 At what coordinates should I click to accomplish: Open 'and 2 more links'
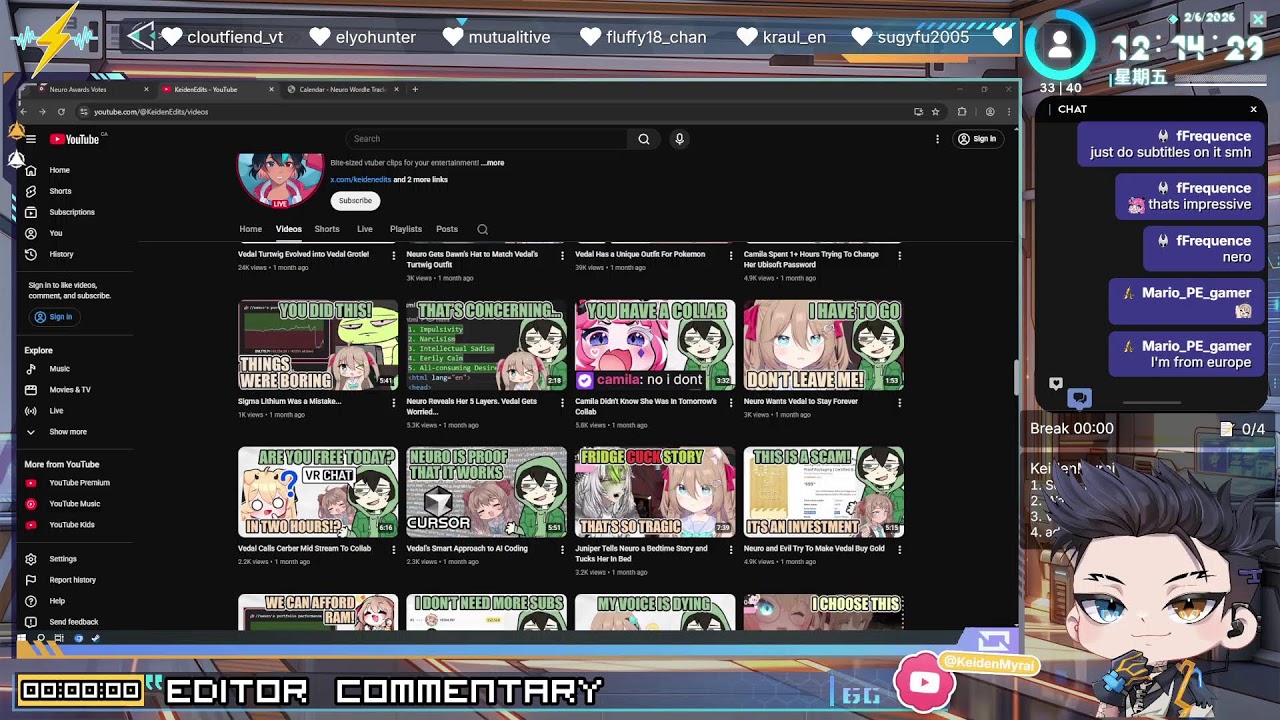click(x=420, y=180)
